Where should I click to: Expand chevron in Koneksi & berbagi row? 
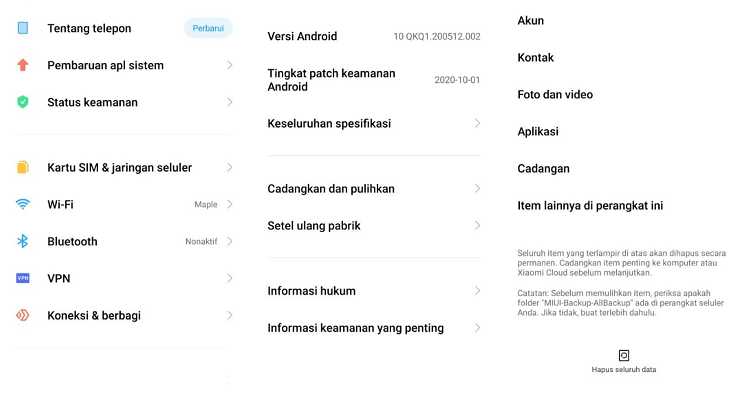click(230, 315)
